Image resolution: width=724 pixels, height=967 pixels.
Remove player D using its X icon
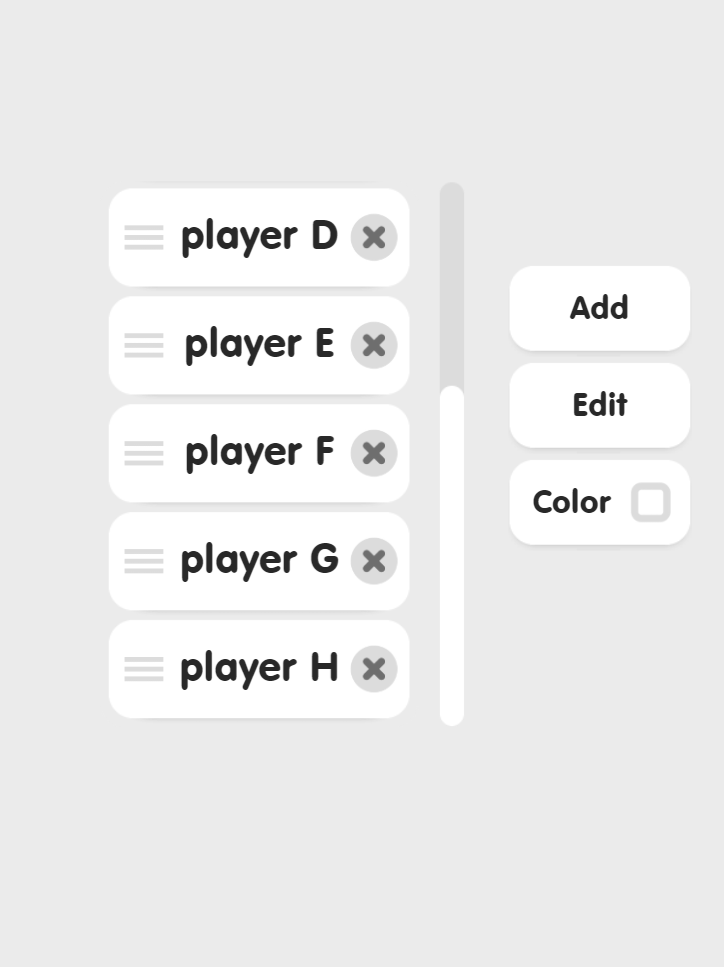coord(374,237)
